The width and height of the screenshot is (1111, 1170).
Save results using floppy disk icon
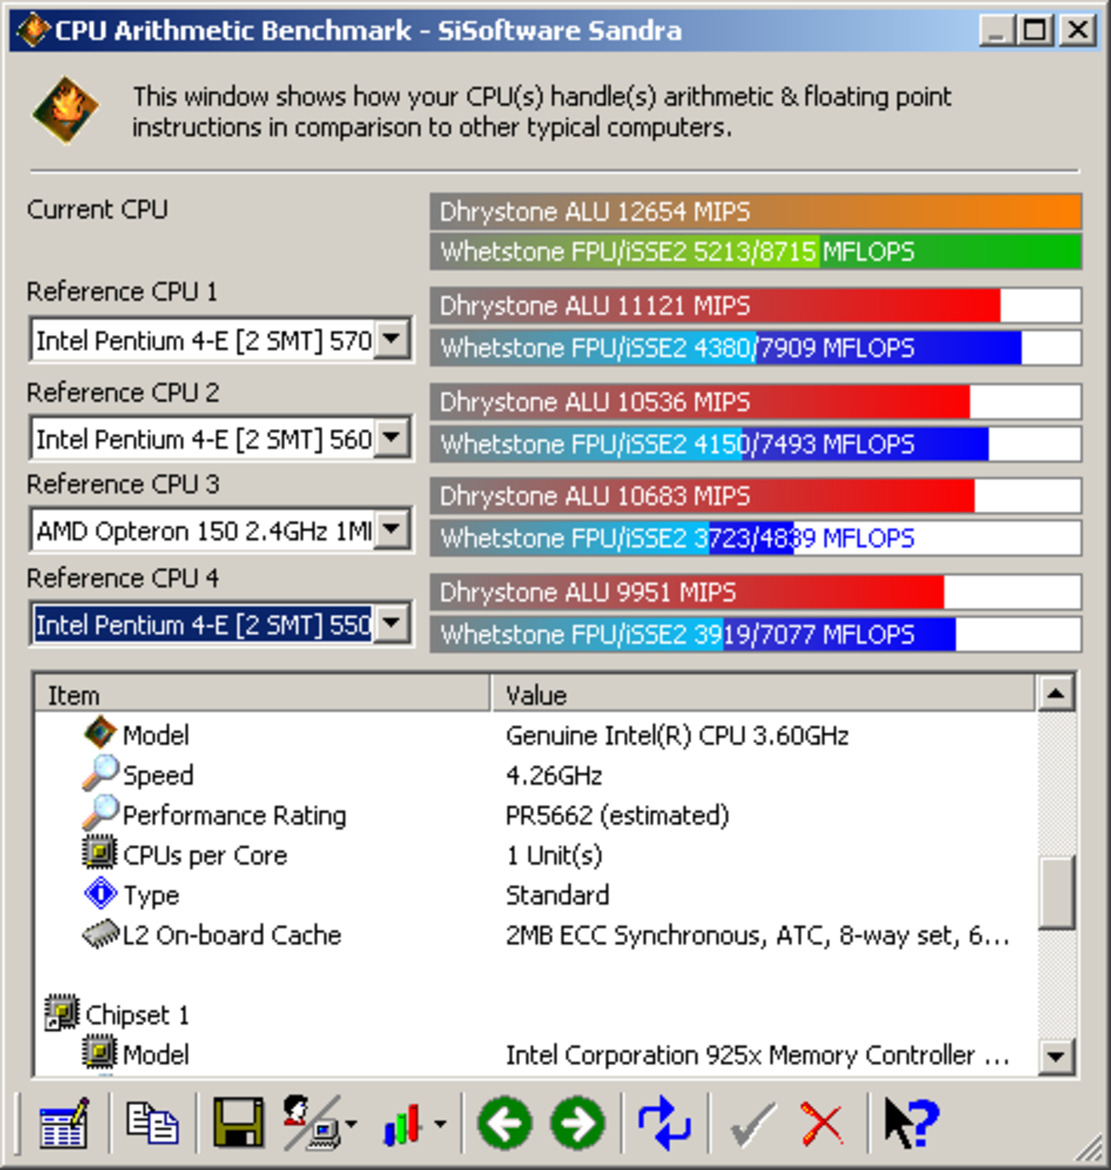pos(238,1122)
